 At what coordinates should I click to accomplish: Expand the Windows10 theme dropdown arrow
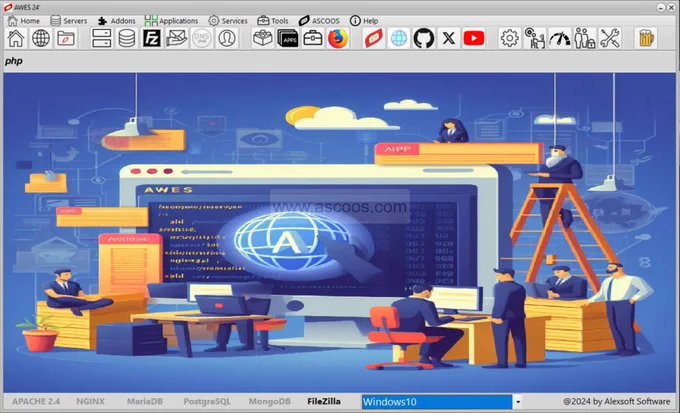(x=517, y=402)
